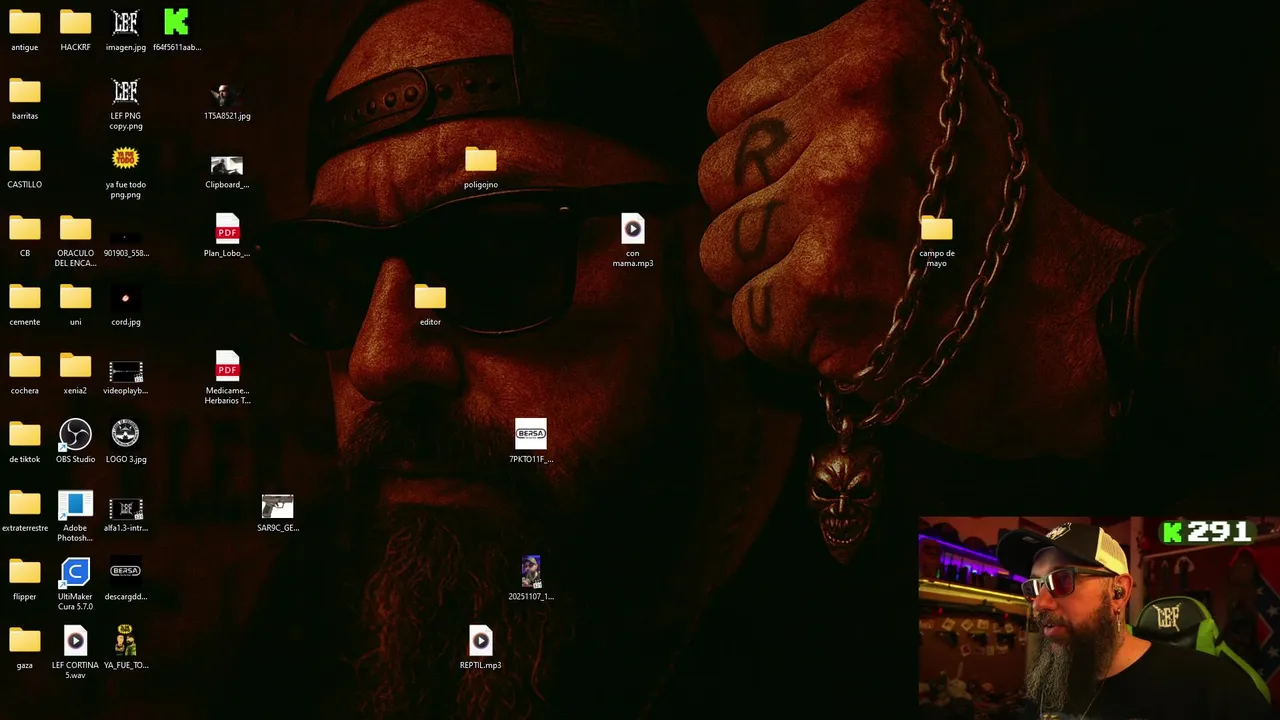Select the videoplayb video file
Screen dimensions: 1280x720
coord(125,372)
